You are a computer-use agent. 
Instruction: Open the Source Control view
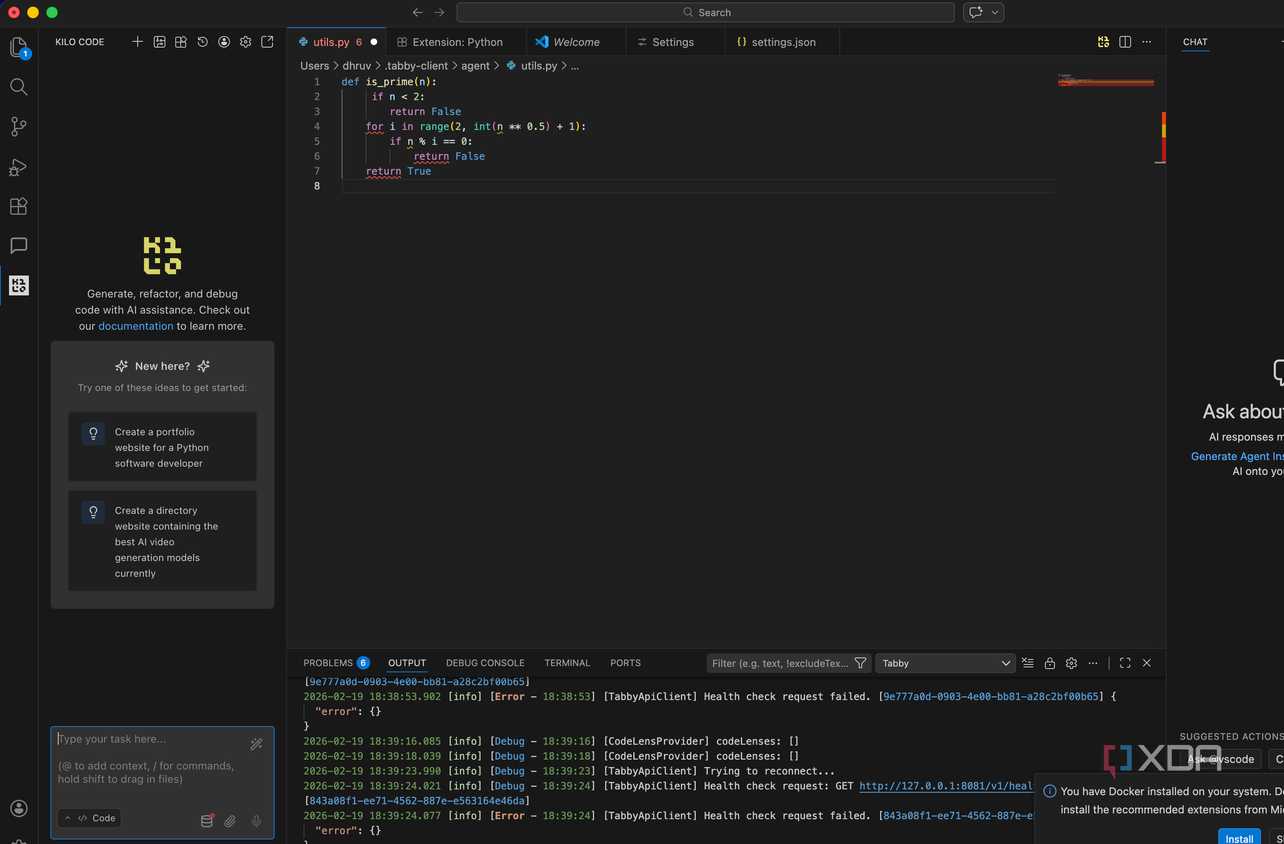tap(18, 127)
